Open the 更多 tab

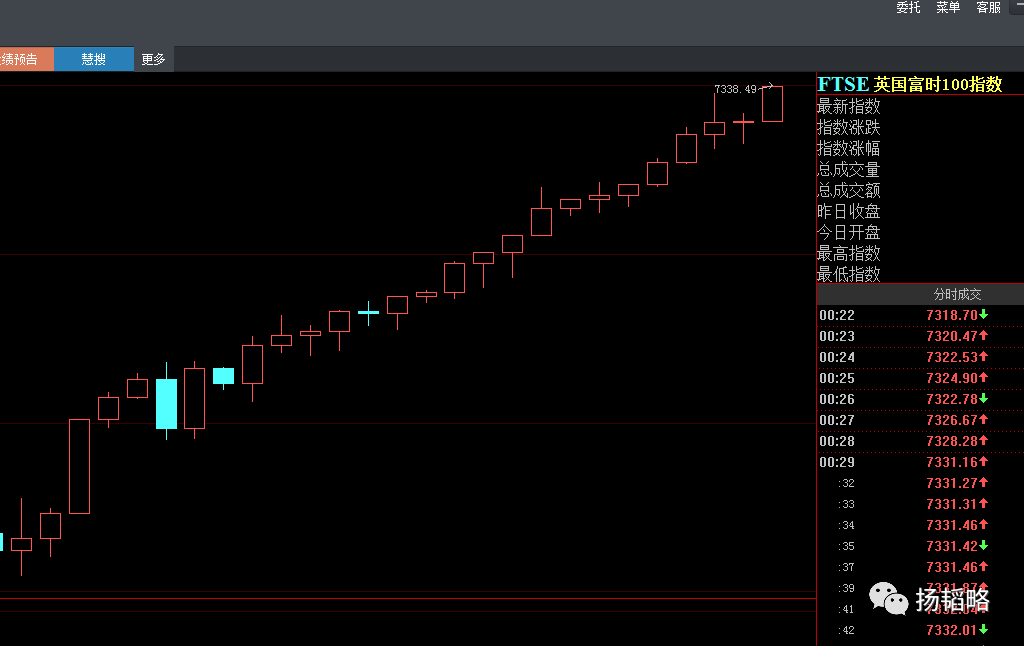[153, 59]
